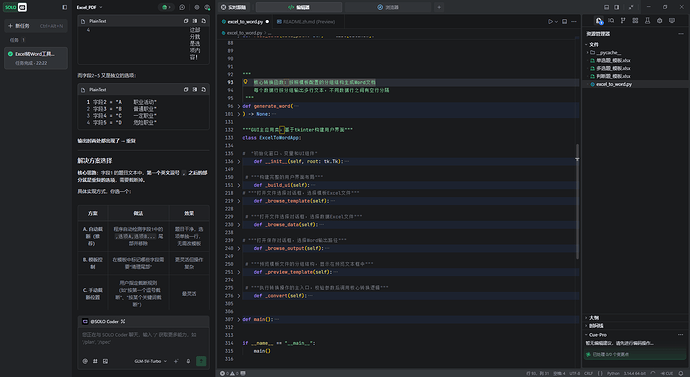Expand the _build_ui method fold
690x377 pixels.
[239, 185]
